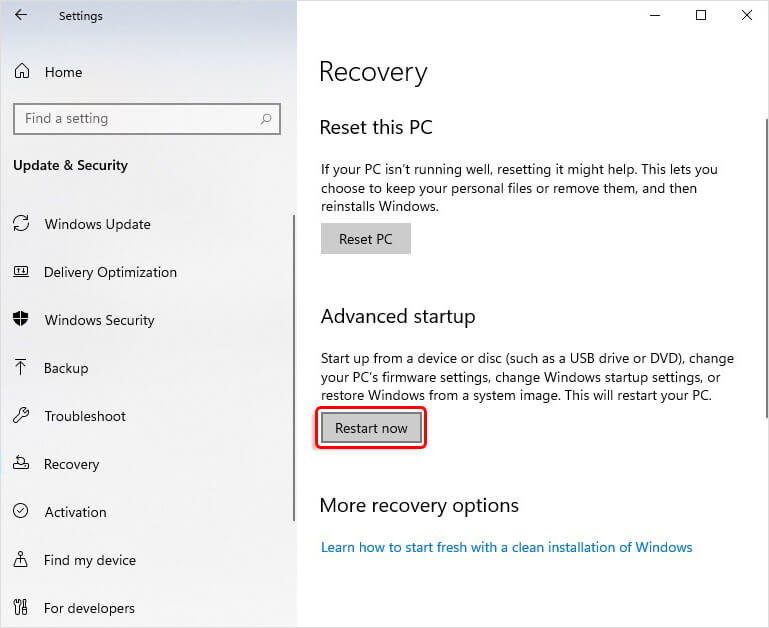The width and height of the screenshot is (769, 628).
Task: Click the Reset PC button
Action: [366, 239]
